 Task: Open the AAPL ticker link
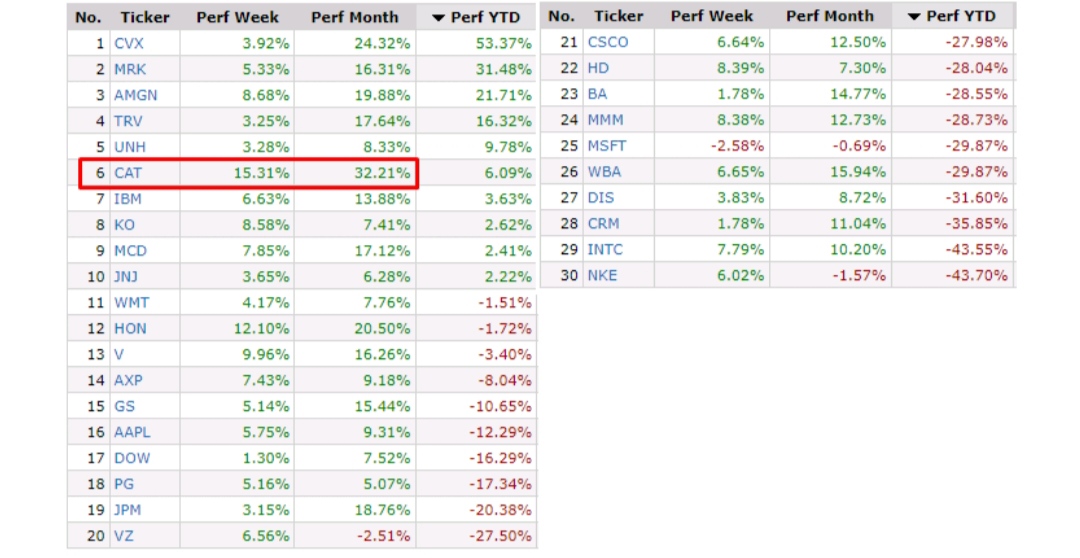(132, 433)
